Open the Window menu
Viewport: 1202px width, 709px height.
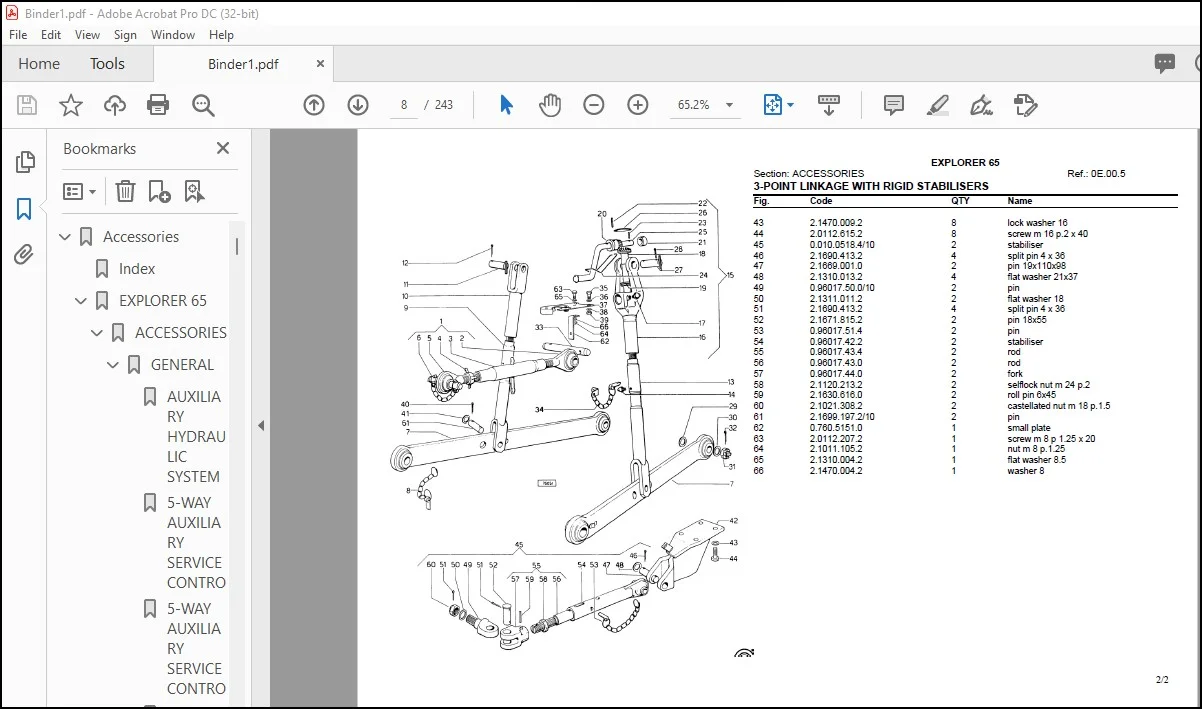tap(173, 34)
